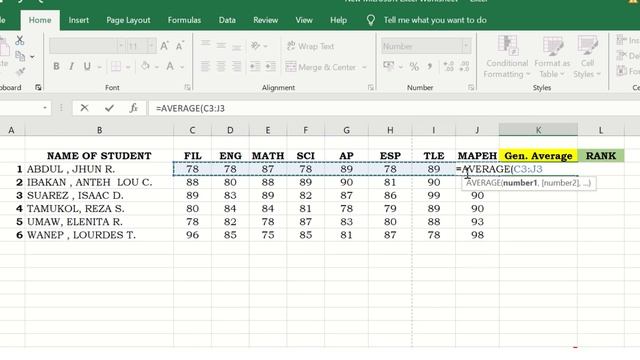
Task: Toggle Bold formatting
Action: click(x=56, y=67)
